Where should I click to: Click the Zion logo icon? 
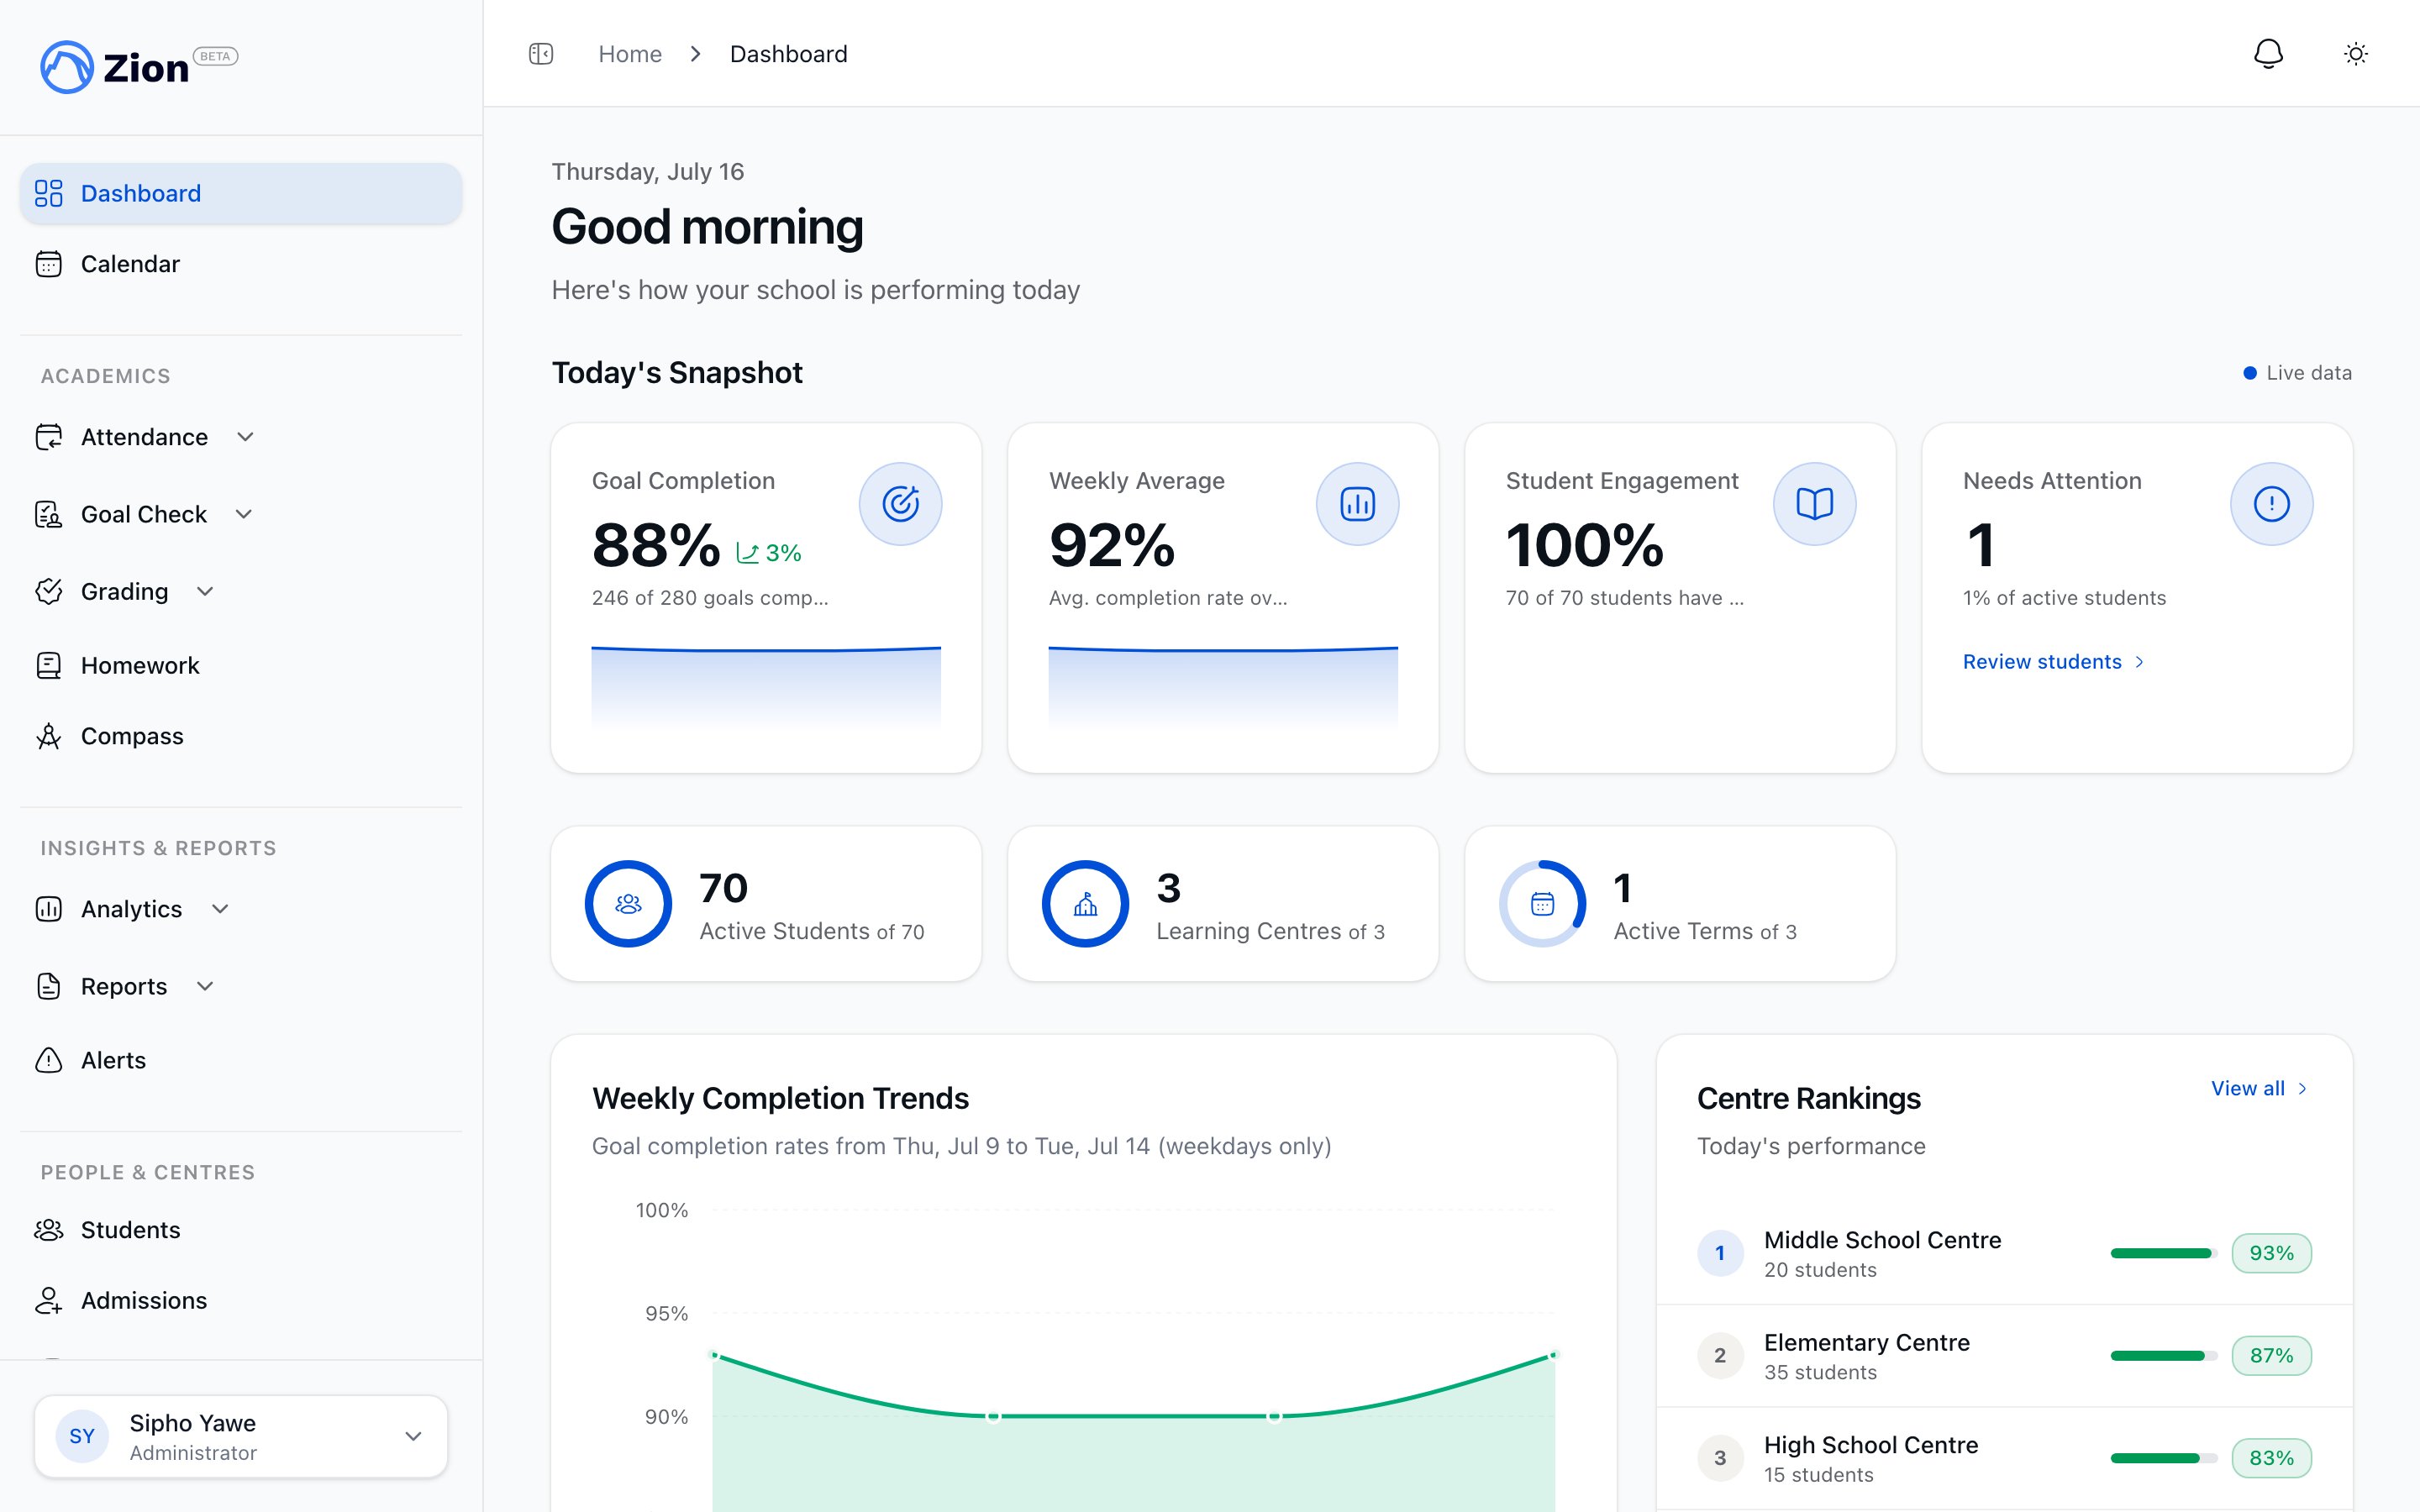point(67,67)
